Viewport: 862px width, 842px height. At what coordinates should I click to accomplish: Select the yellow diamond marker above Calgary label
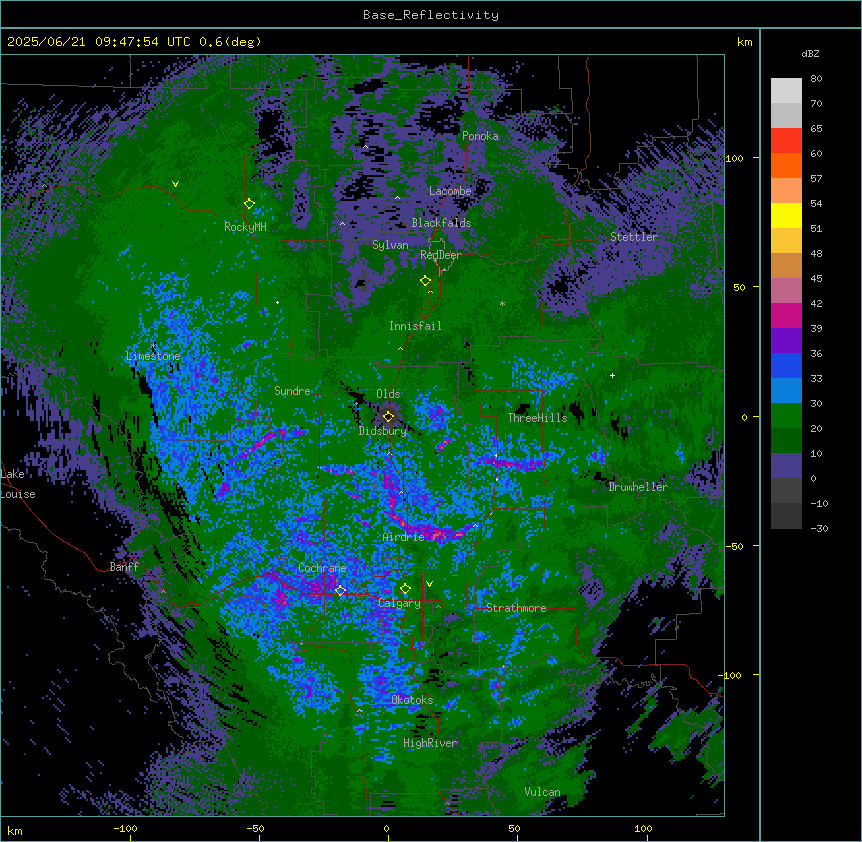405,589
